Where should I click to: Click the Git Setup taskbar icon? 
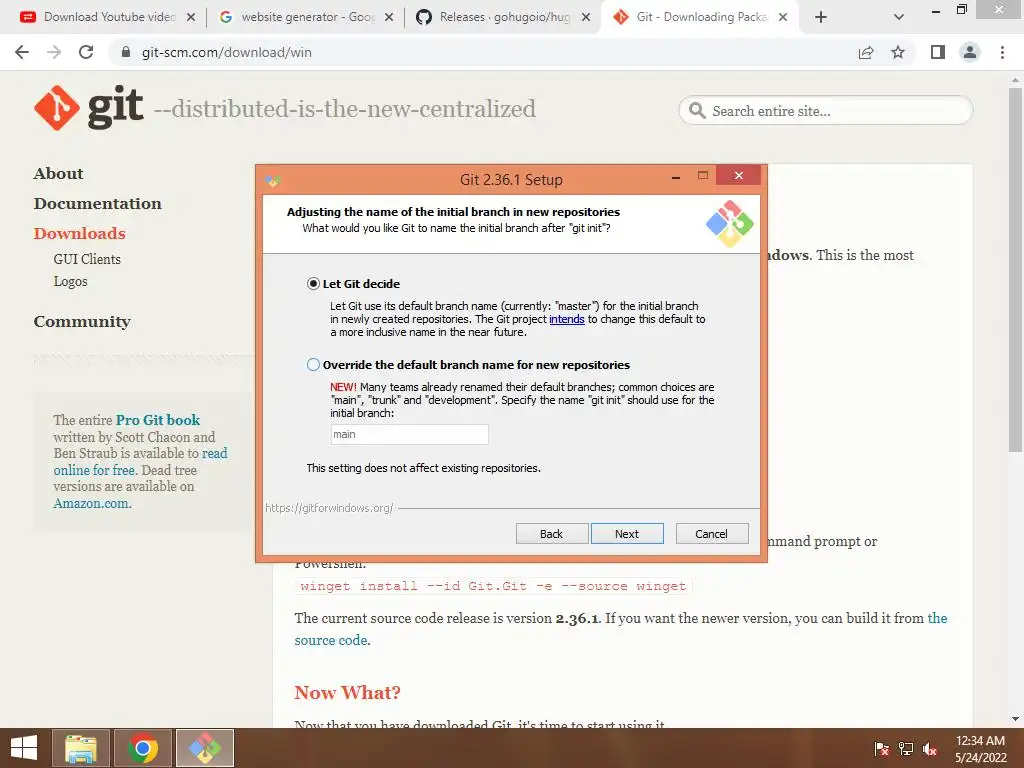click(205, 748)
